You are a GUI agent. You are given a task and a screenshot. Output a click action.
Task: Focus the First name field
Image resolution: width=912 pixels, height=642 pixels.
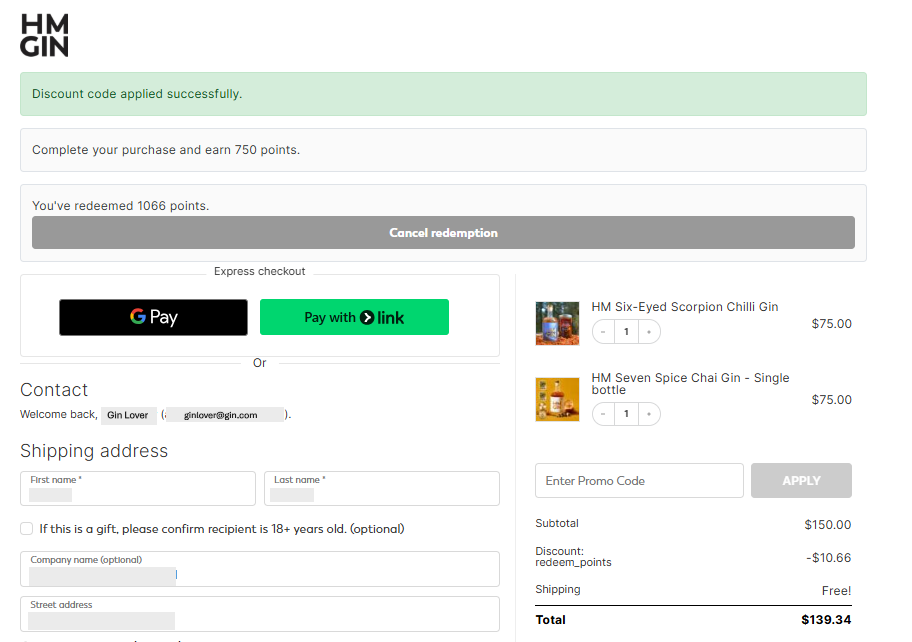(x=138, y=488)
